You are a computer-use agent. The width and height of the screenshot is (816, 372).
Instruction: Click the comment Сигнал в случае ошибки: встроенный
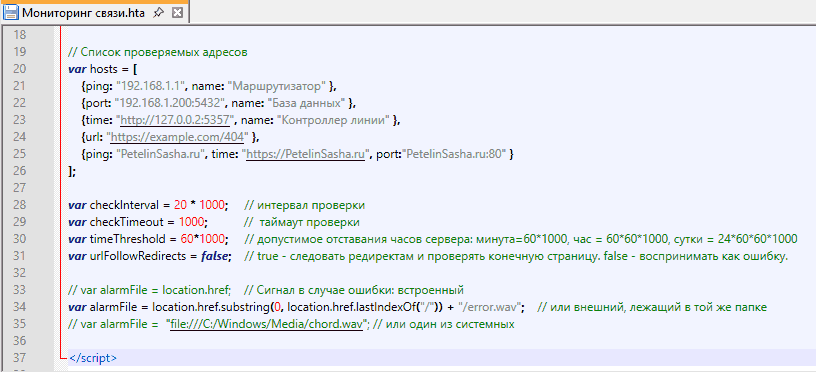point(354,290)
